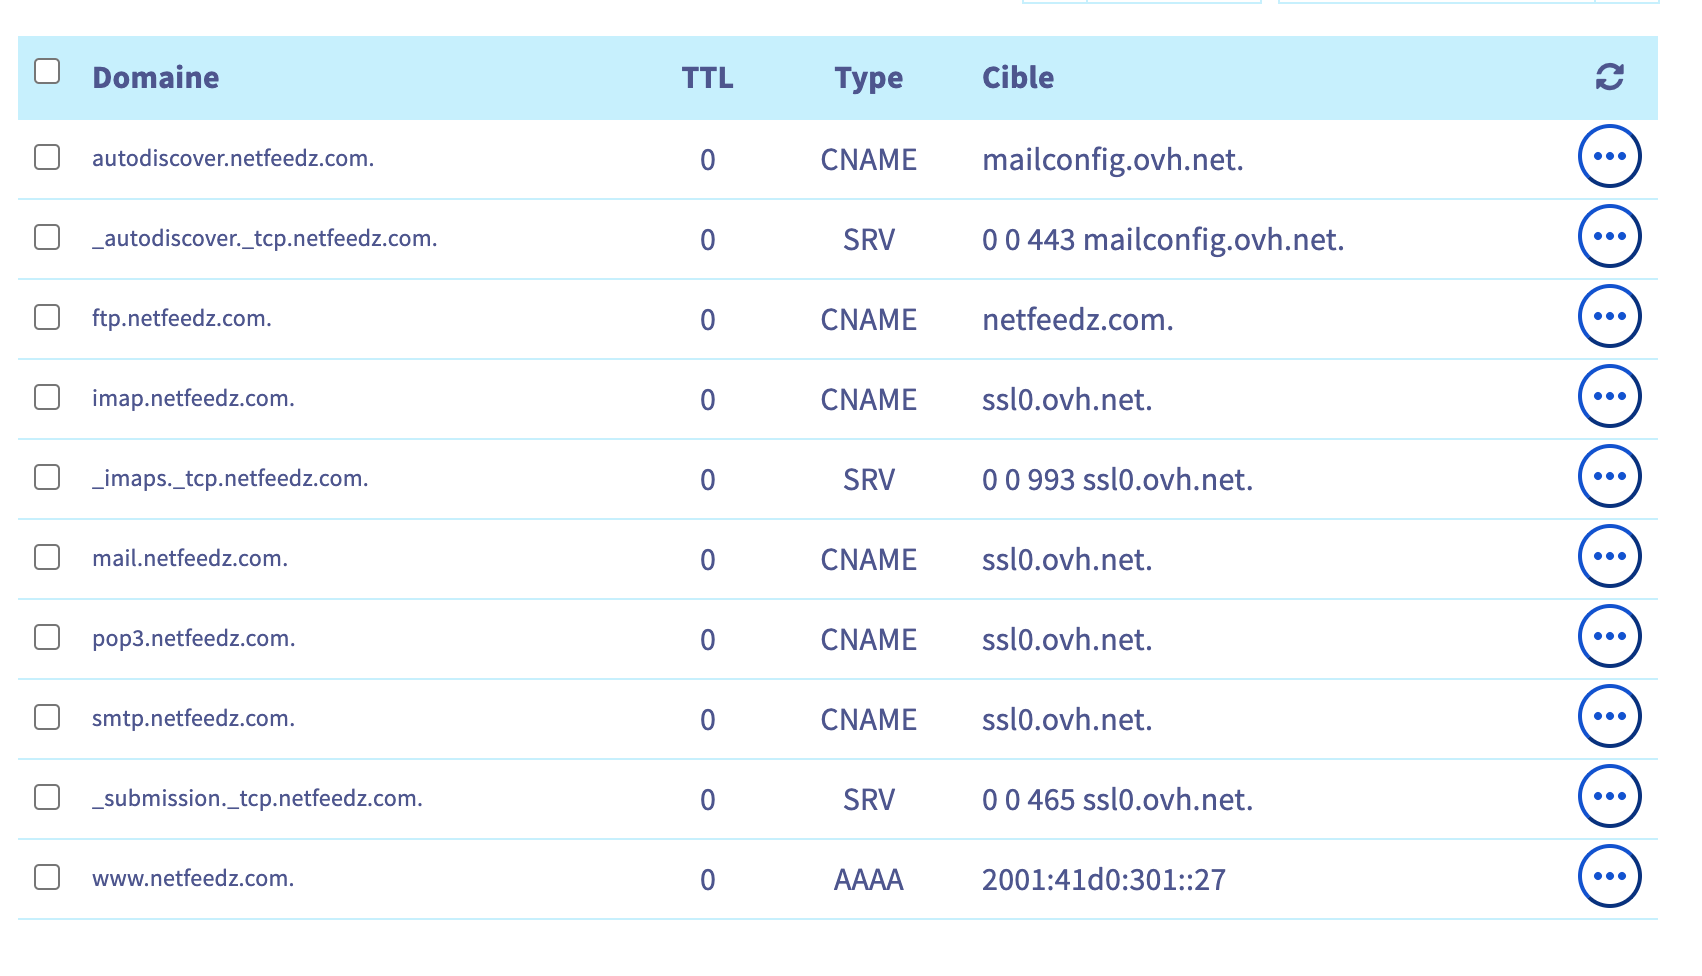Image resolution: width=1702 pixels, height=976 pixels.
Task: Open actions menu for _imaps._tcp.netfeedz.com row
Action: [x=1609, y=477]
